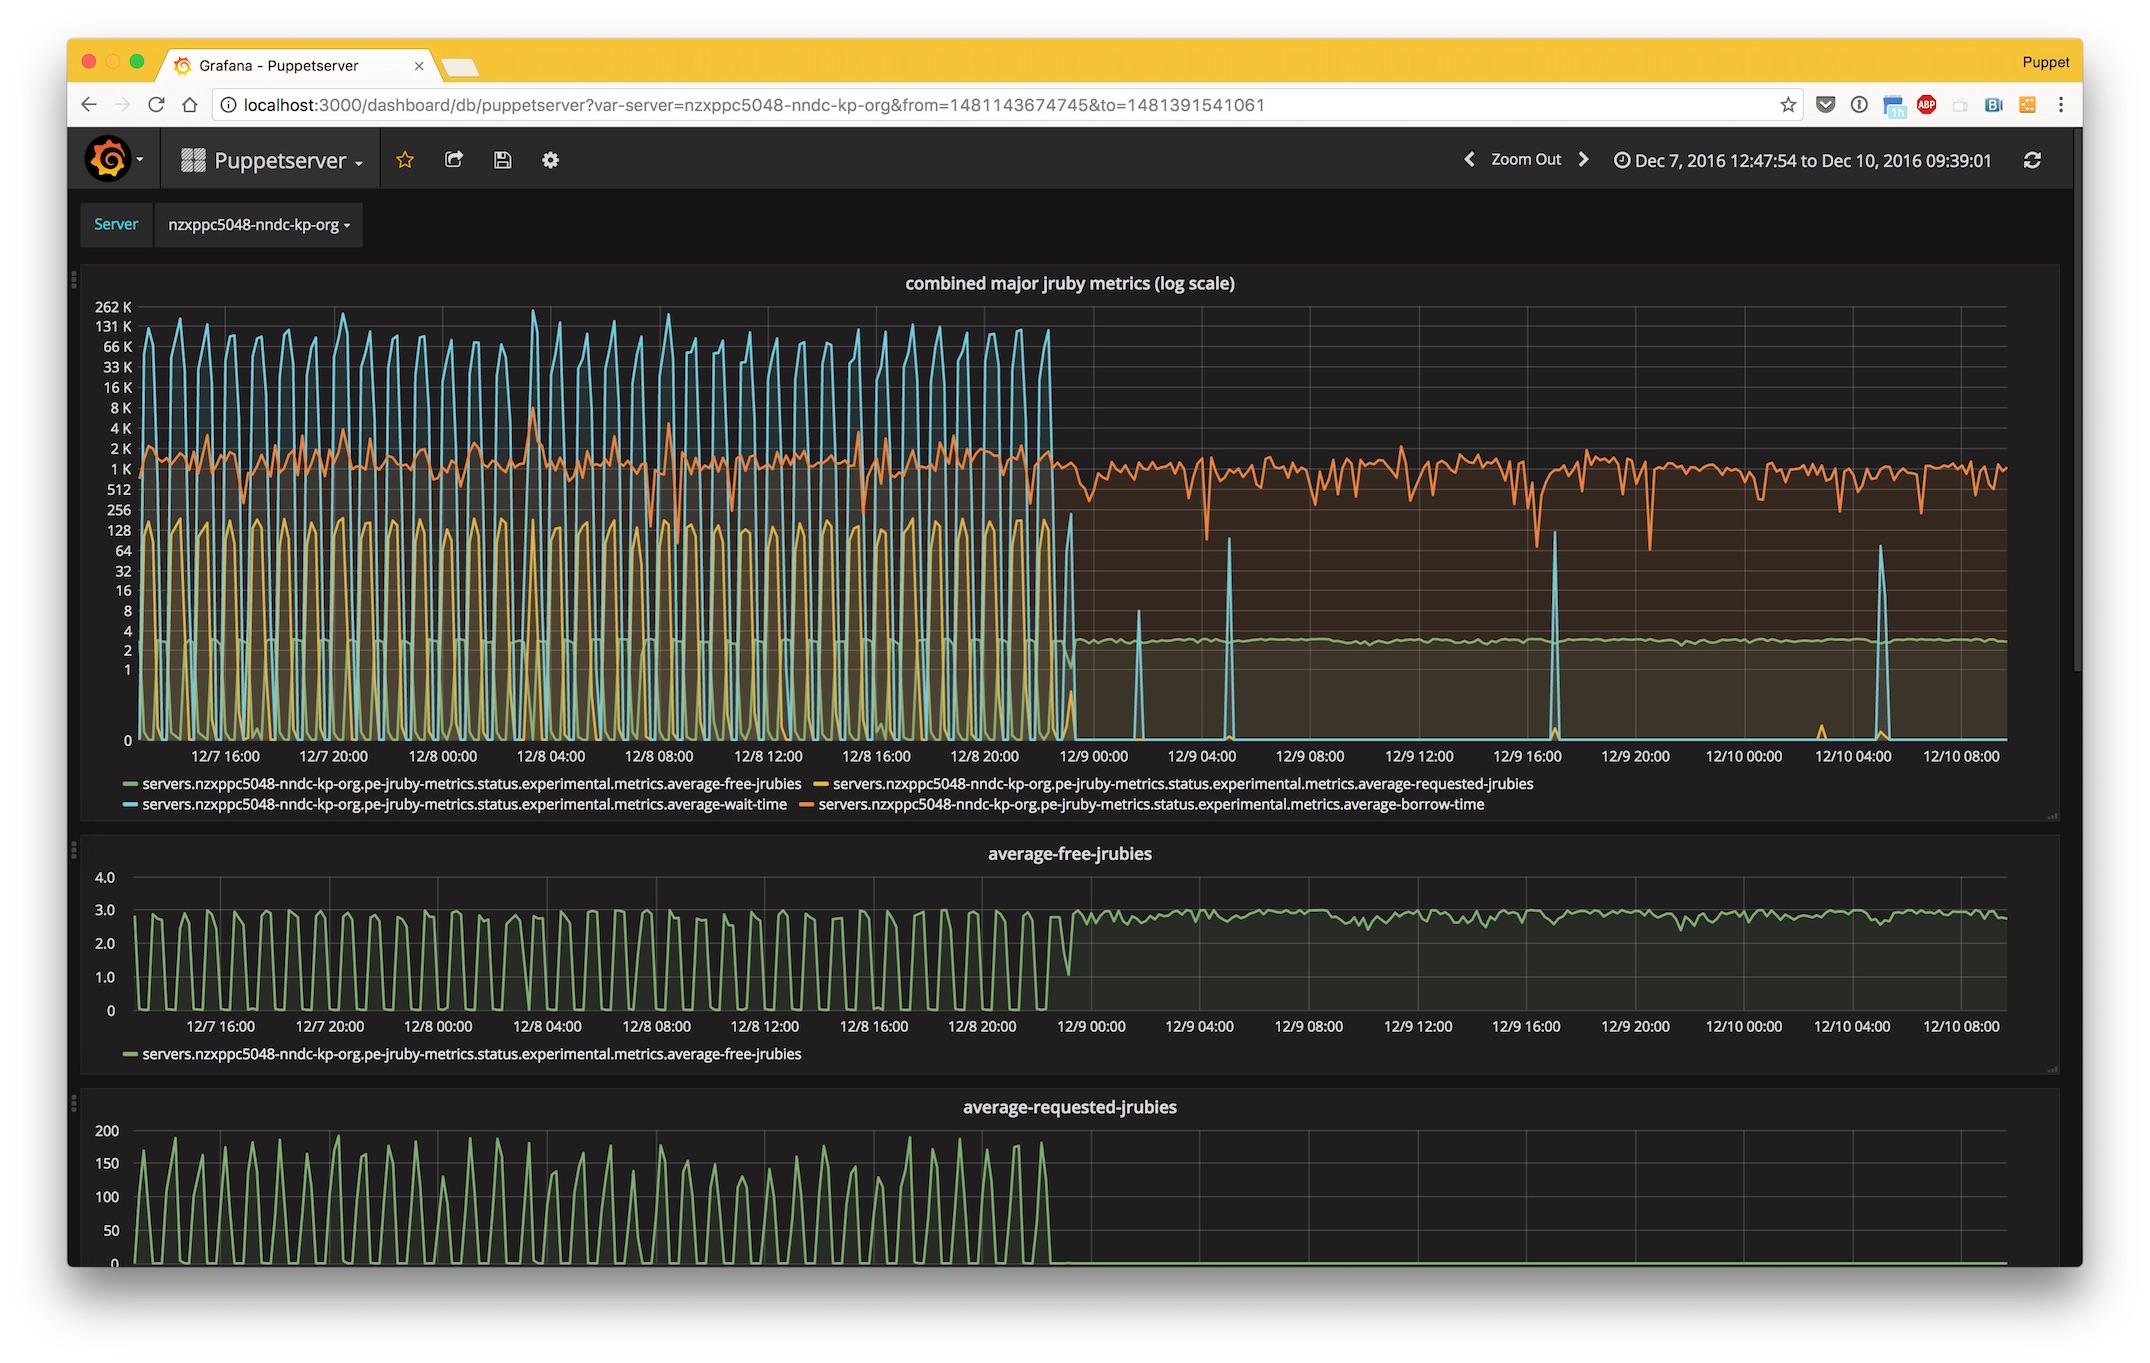Viewport: 2150px width, 1363px height.
Task: Open the Grafana logo main menu
Action: tap(108, 160)
